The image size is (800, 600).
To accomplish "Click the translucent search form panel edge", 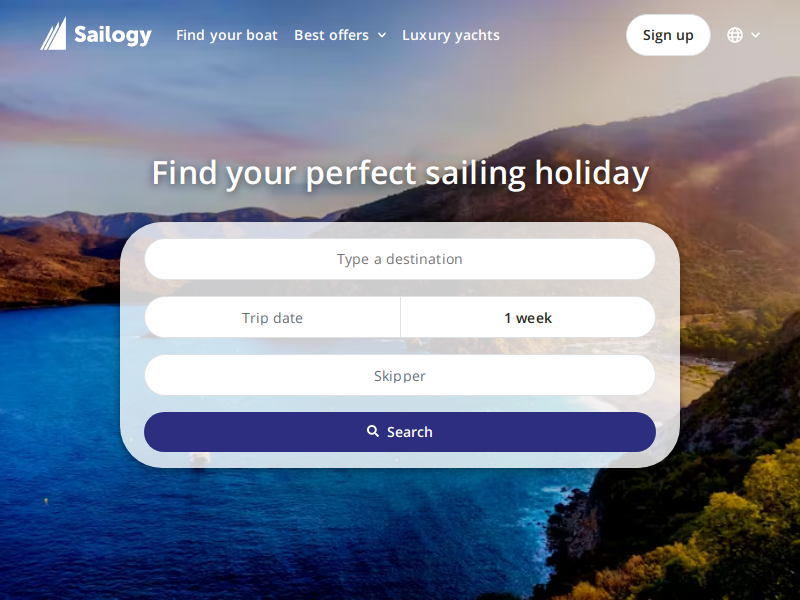I will pos(133,347).
